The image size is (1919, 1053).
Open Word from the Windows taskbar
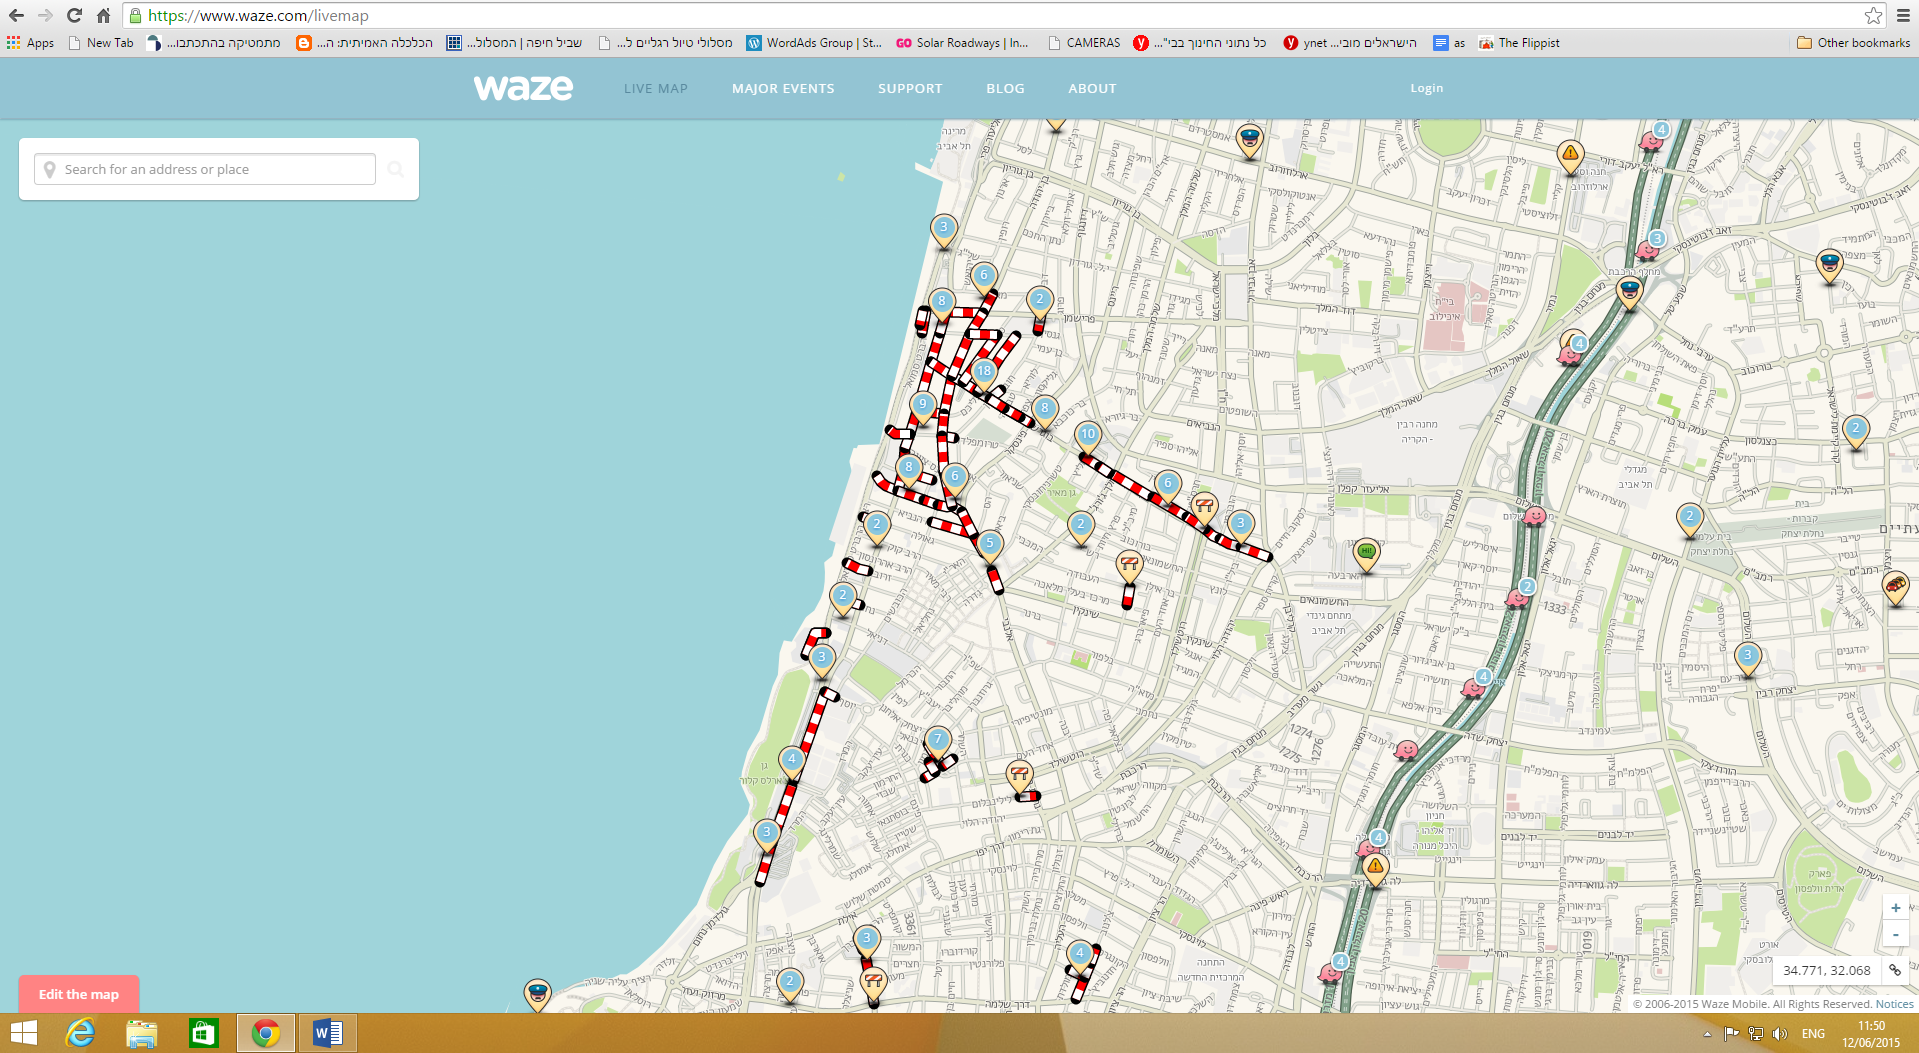tap(327, 1033)
